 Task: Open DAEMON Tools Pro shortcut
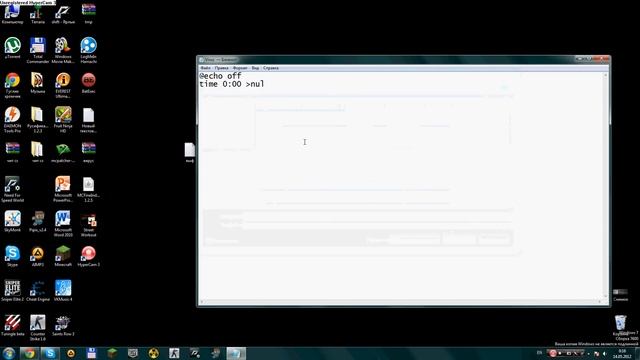coord(12,120)
